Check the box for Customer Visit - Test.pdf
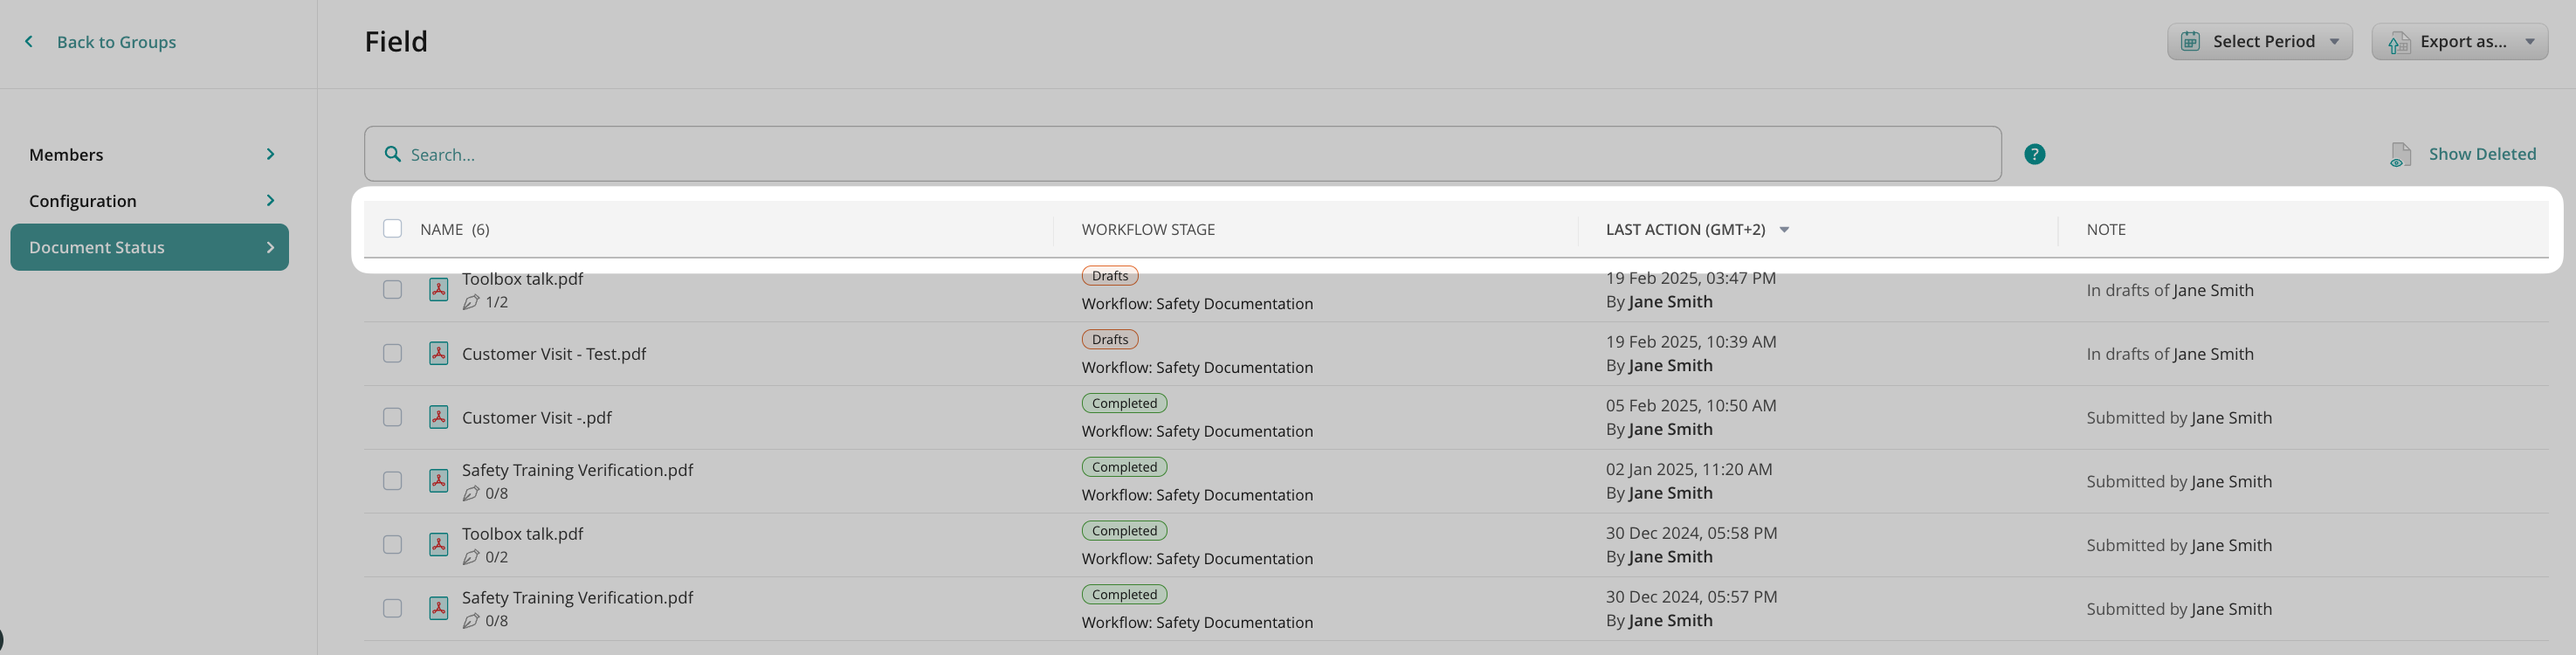This screenshot has width=2576, height=655. coord(392,354)
